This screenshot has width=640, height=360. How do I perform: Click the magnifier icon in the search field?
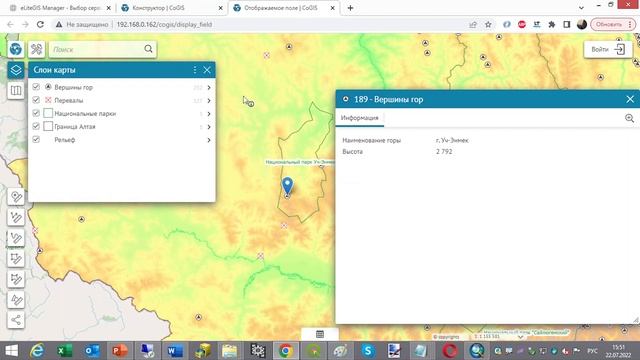(148, 49)
